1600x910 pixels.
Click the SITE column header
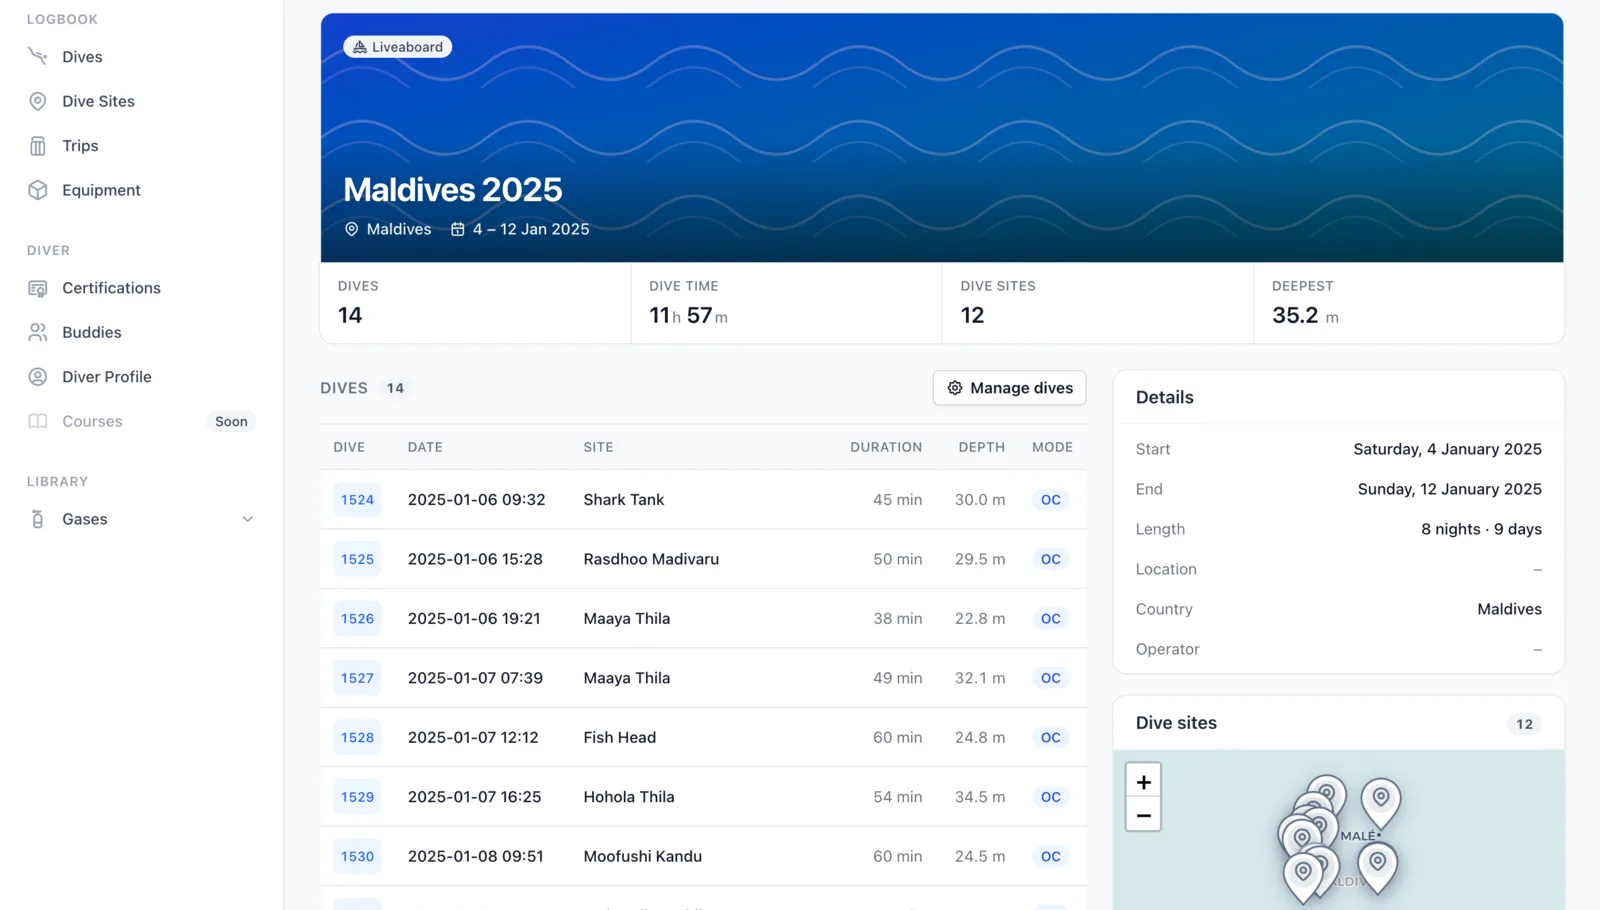[x=598, y=447]
